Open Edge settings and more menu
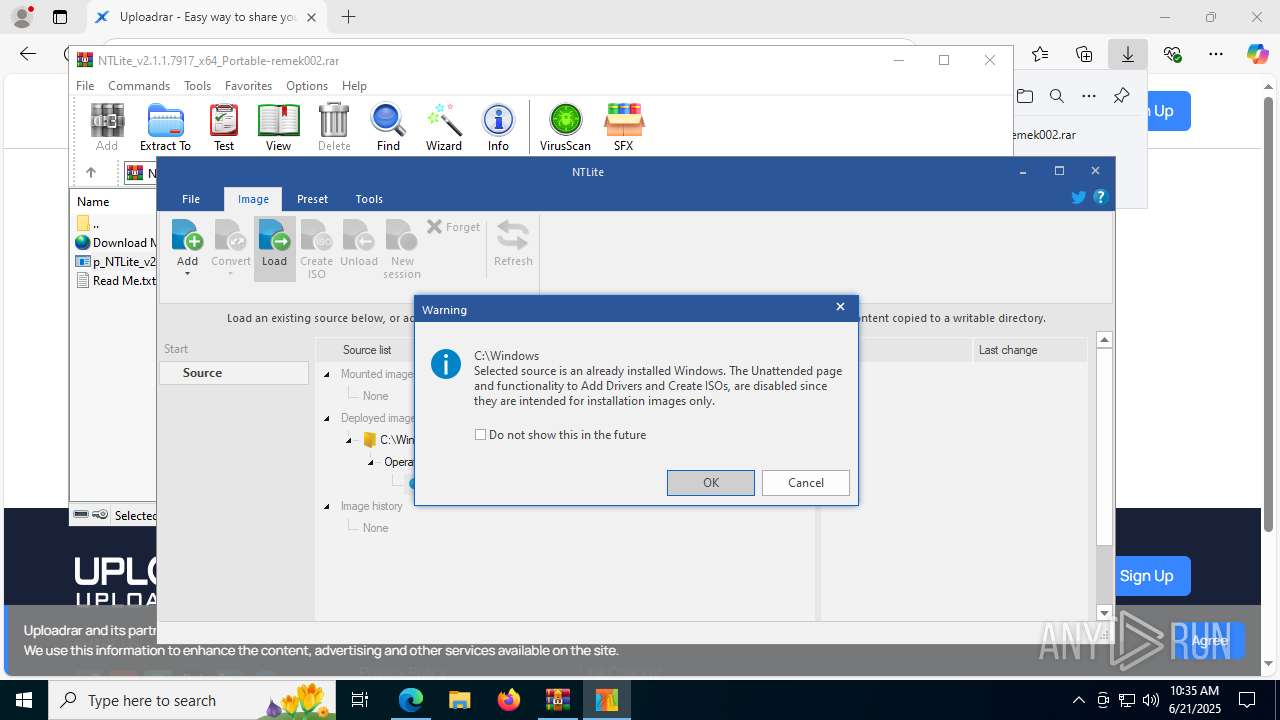1280x720 pixels. click(1215, 54)
